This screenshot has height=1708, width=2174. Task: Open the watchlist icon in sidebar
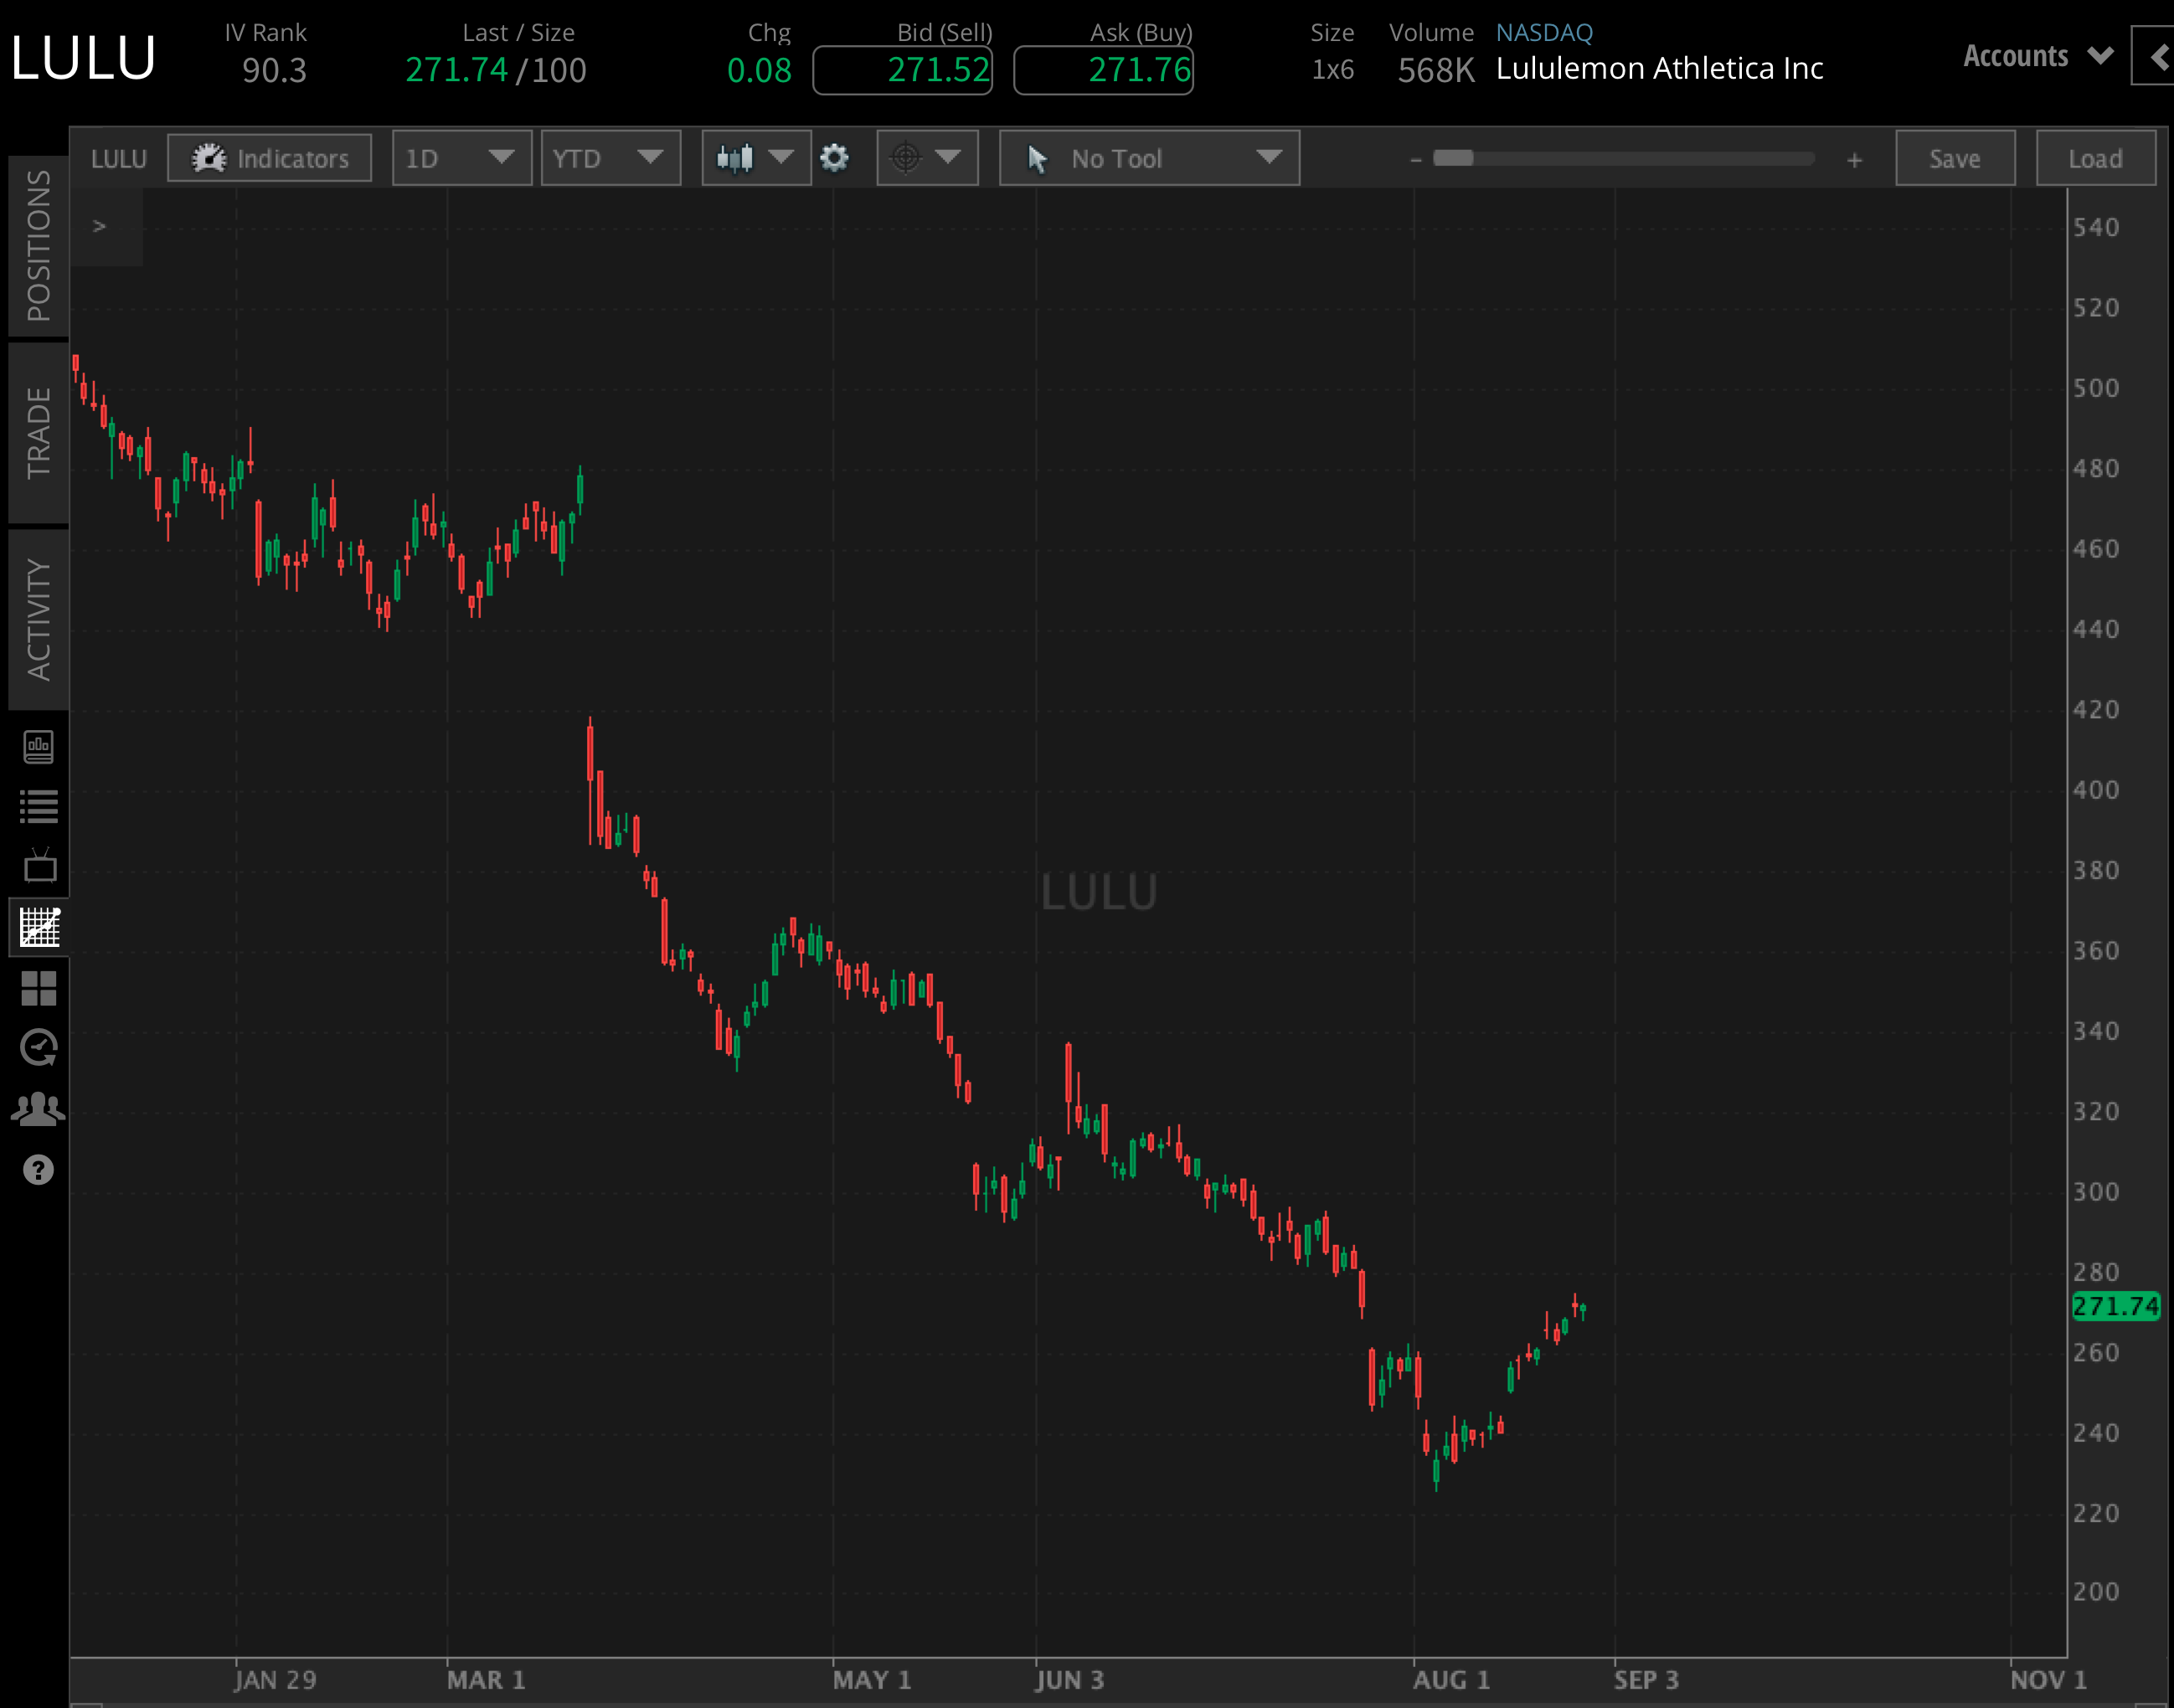coord(38,807)
